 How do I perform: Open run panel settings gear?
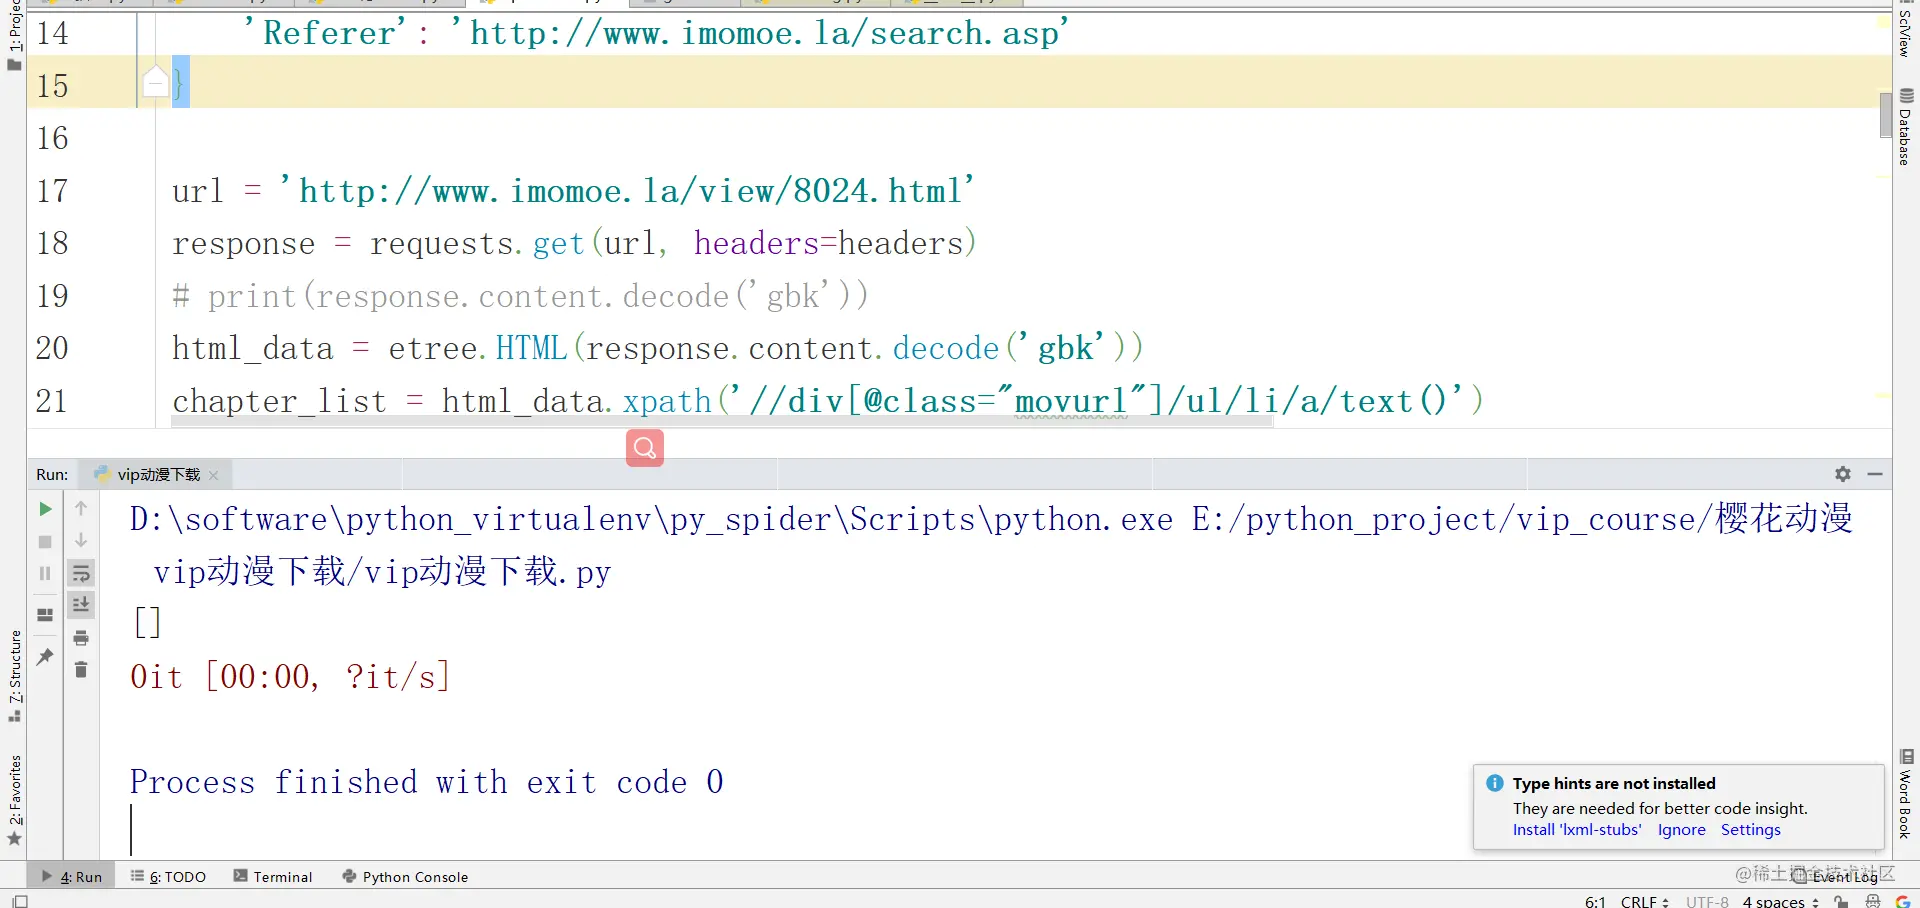(1843, 474)
